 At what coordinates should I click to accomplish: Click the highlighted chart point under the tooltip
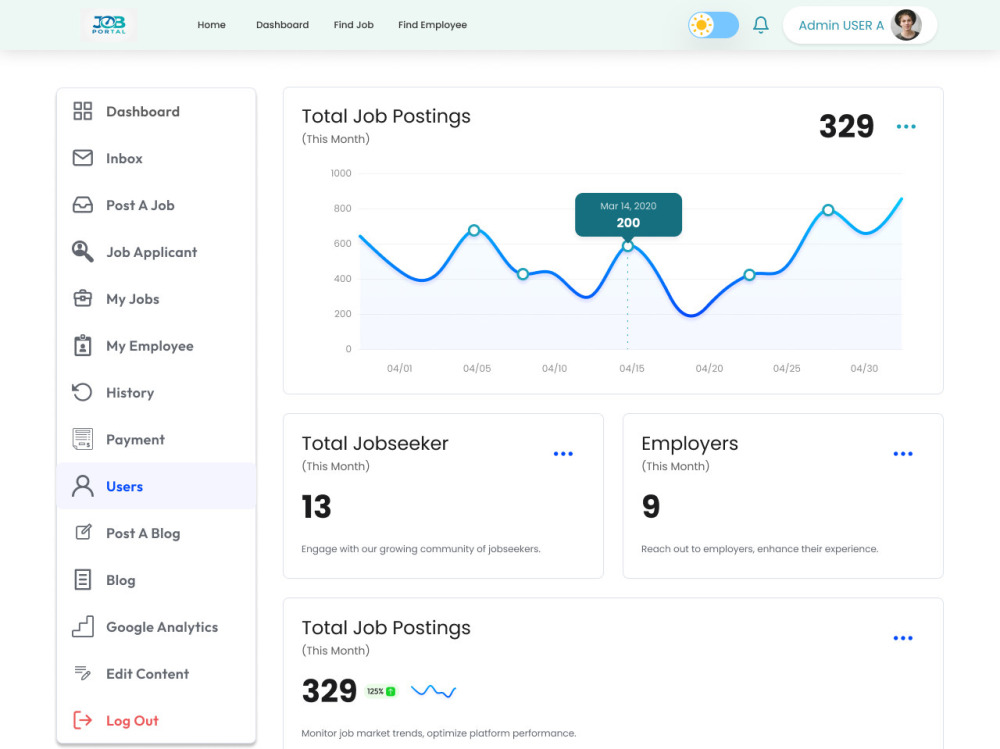[x=628, y=246]
